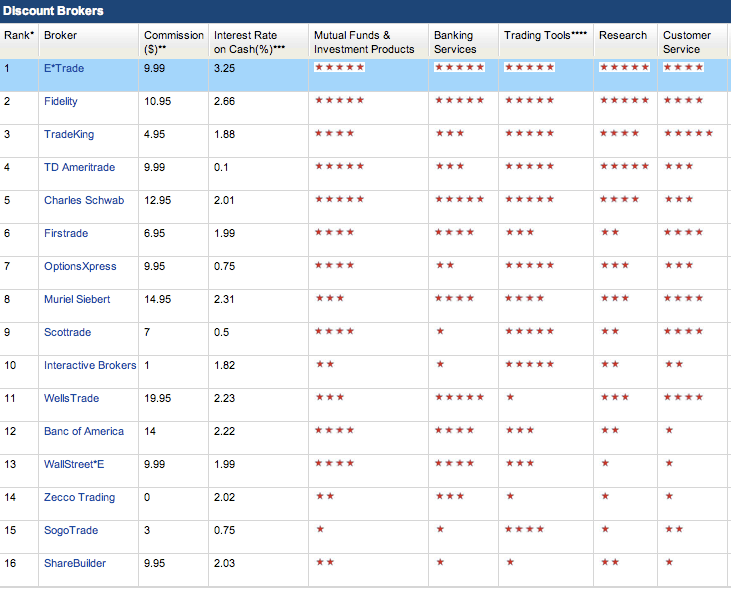
Task: Click ShareBuilder's Mutual Funds two-star rating
Action: (x=324, y=562)
